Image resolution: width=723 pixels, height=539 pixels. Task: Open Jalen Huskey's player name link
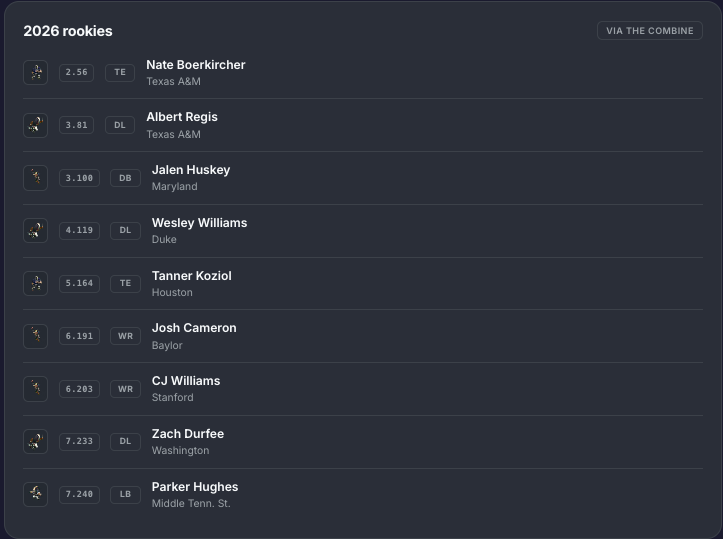(191, 170)
